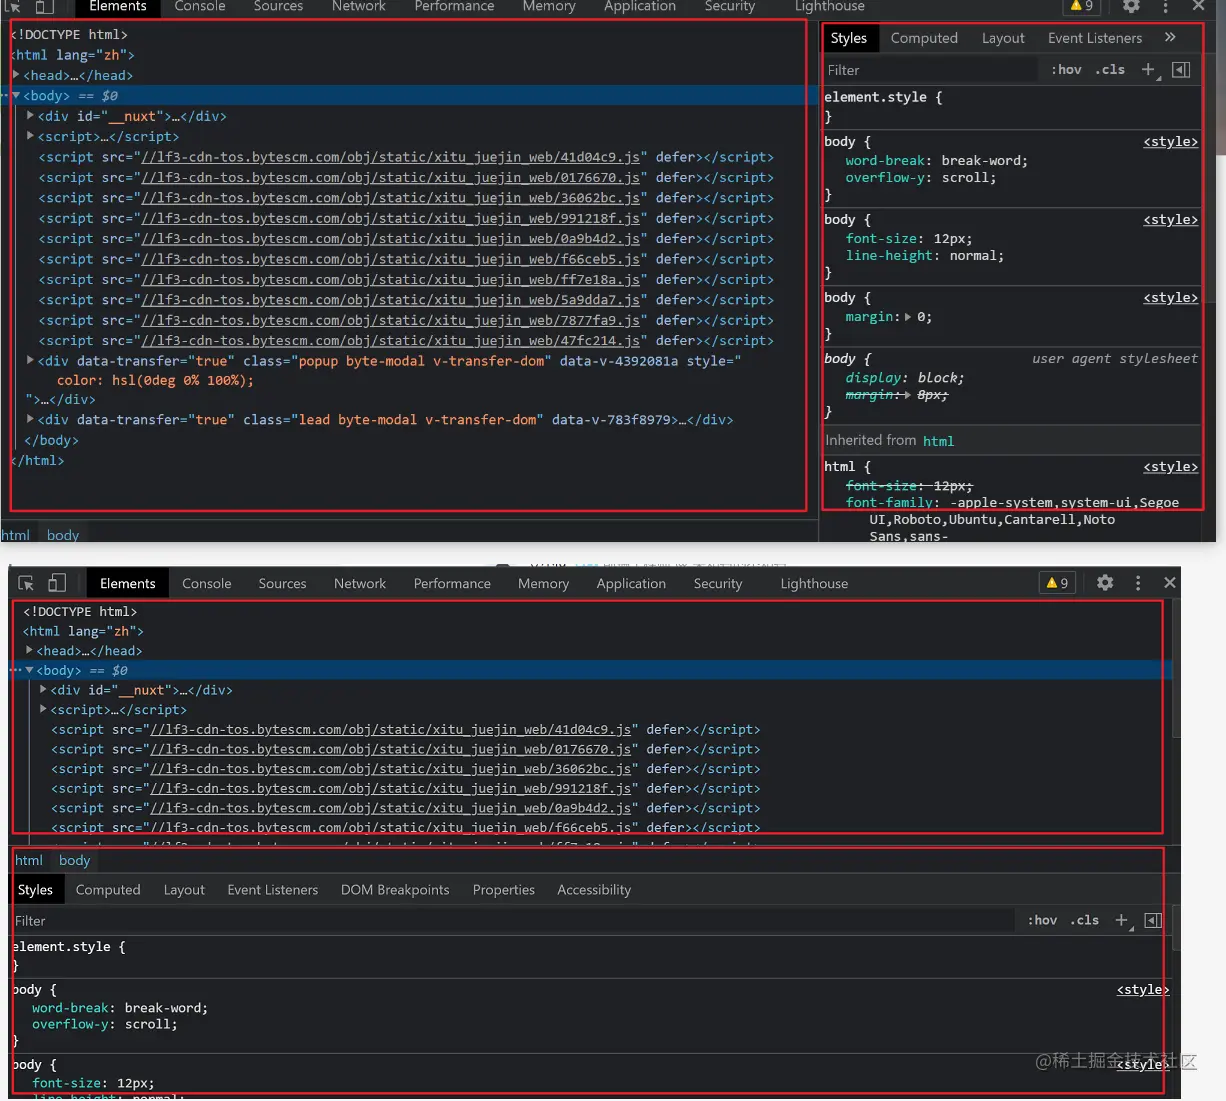Select body breadcrumb in bottom DevTools
The image size is (1226, 1101).
coord(74,860)
